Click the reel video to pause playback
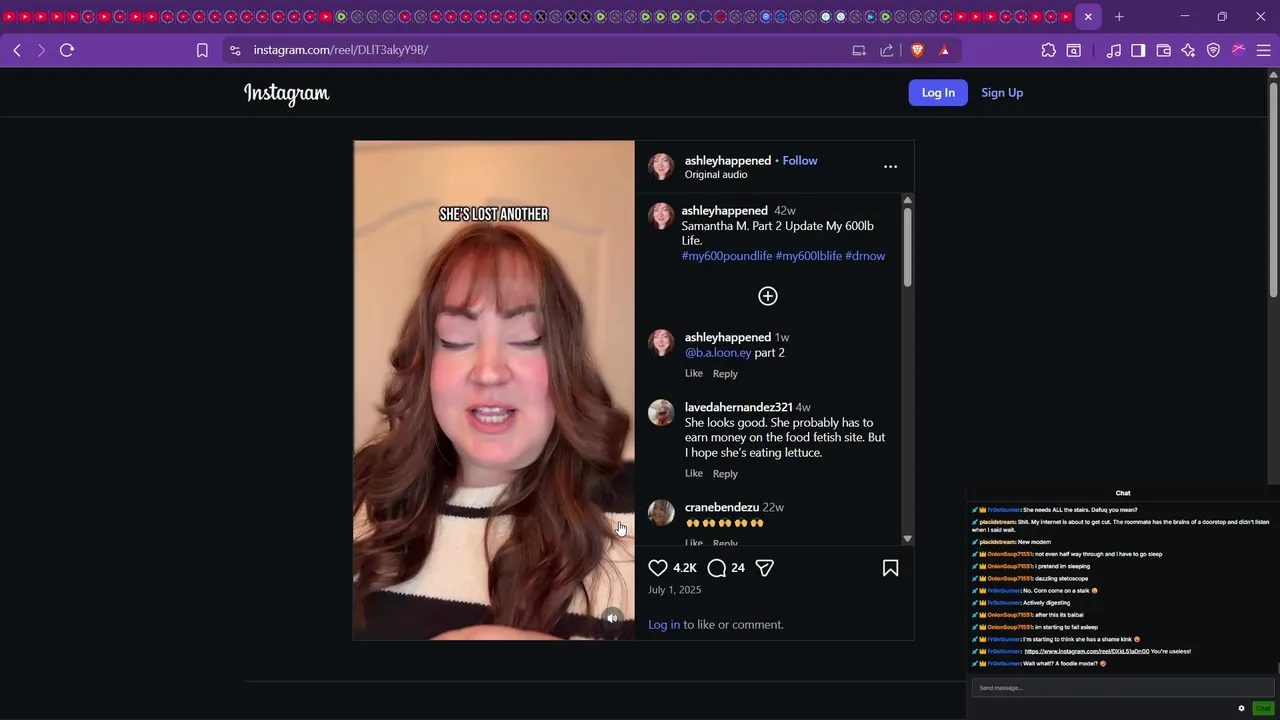The image size is (1280, 720). [x=494, y=390]
